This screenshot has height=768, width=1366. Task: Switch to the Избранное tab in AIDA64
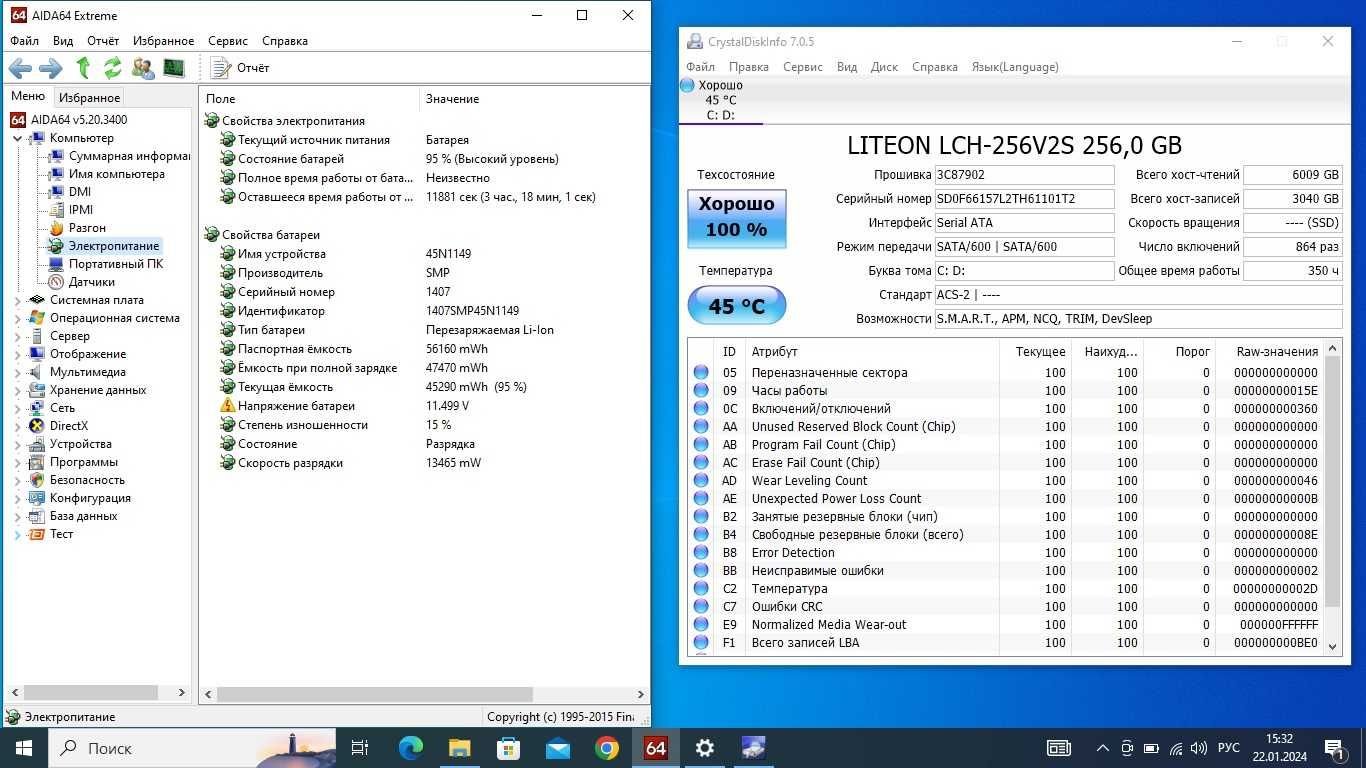[89, 97]
